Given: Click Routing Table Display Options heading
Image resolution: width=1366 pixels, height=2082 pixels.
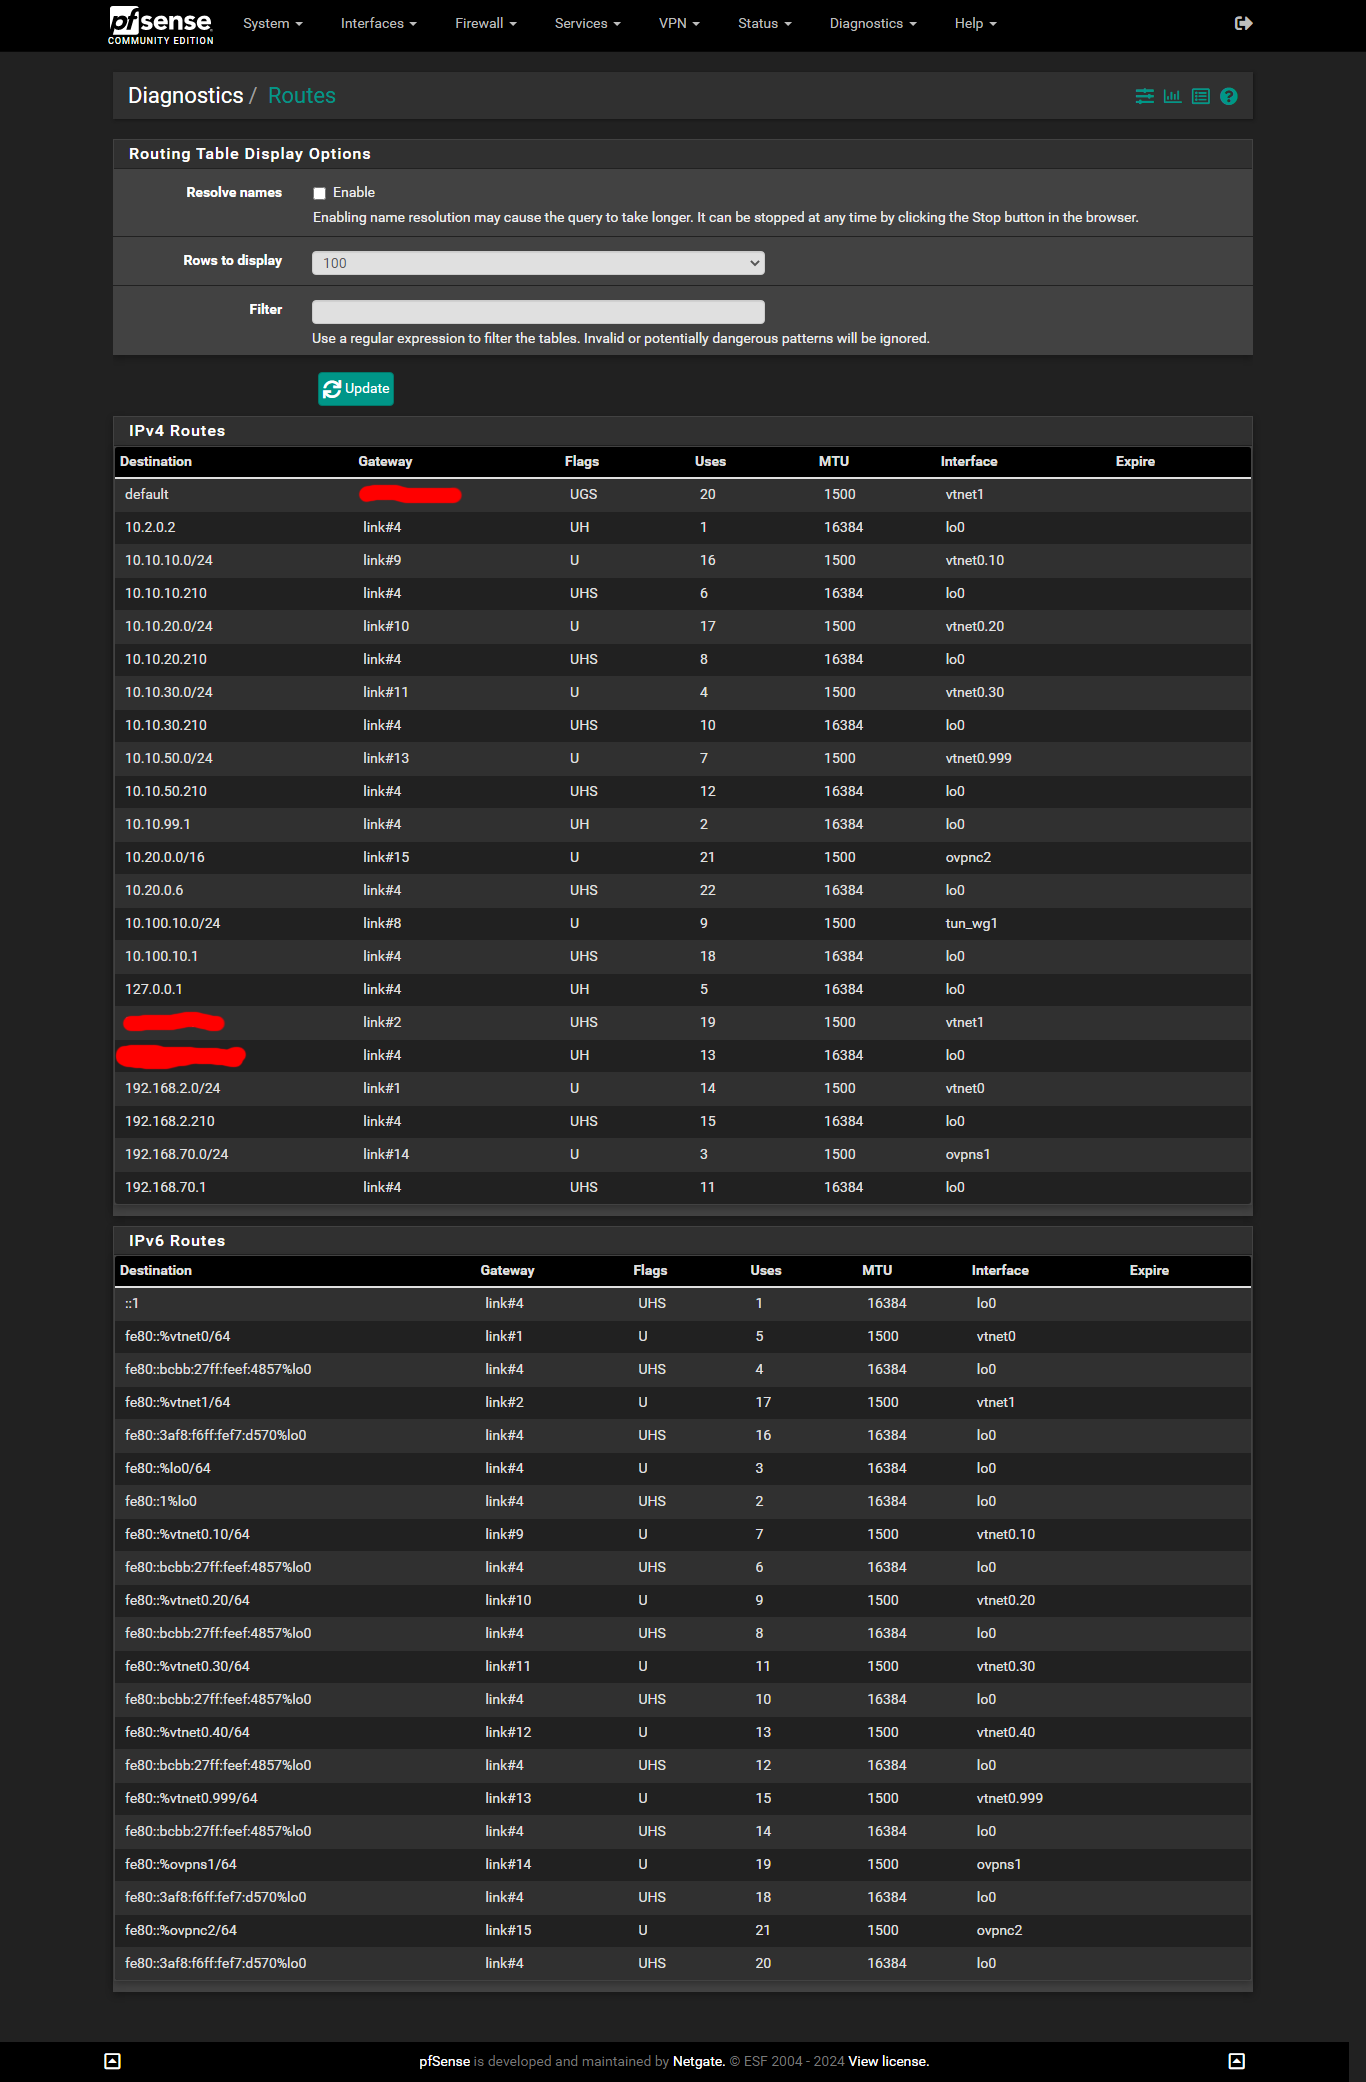Looking at the screenshot, I should point(250,154).
